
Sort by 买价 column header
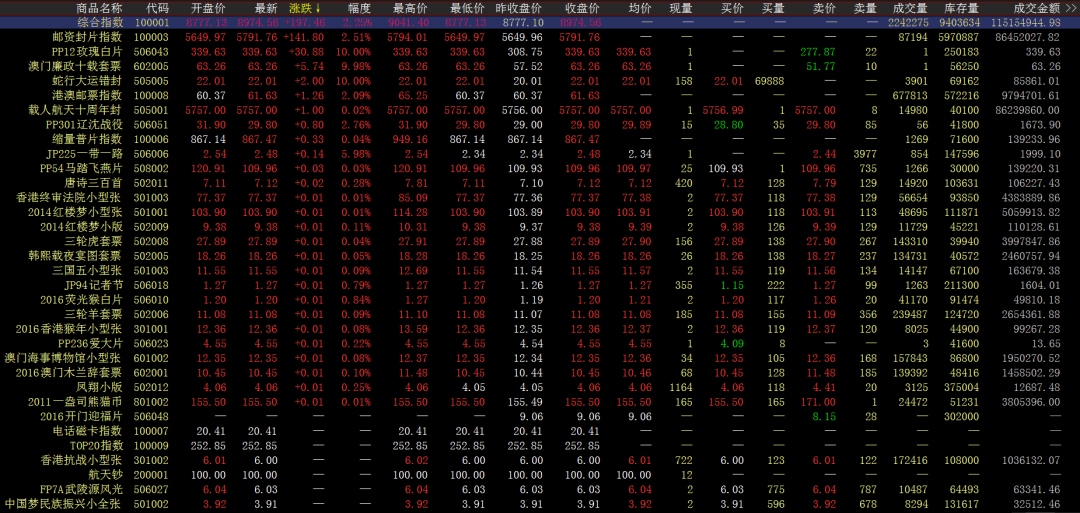tap(732, 8)
